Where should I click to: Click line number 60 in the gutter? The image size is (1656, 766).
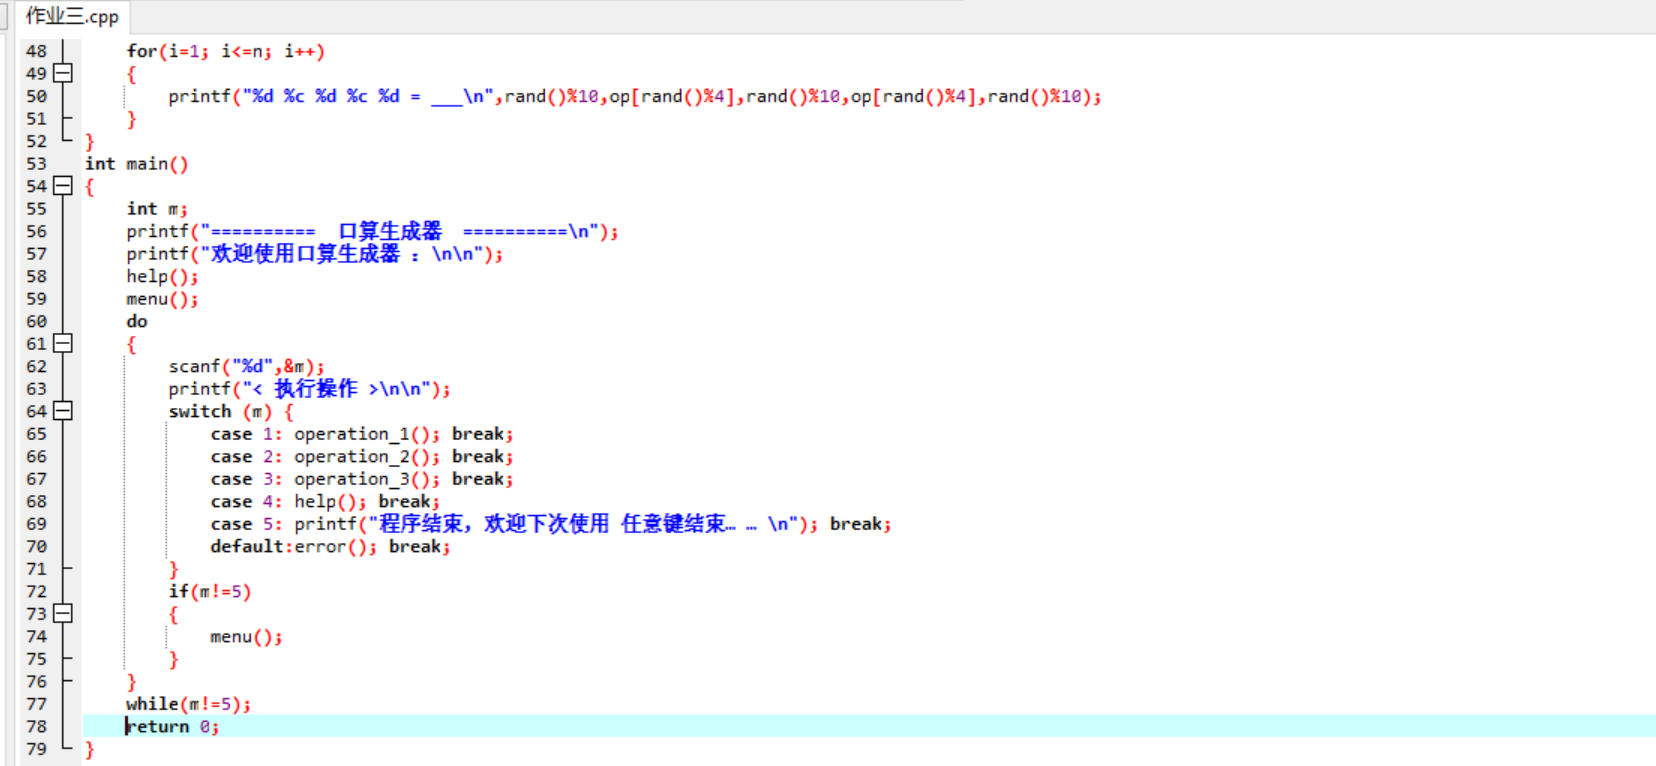[36, 321]
